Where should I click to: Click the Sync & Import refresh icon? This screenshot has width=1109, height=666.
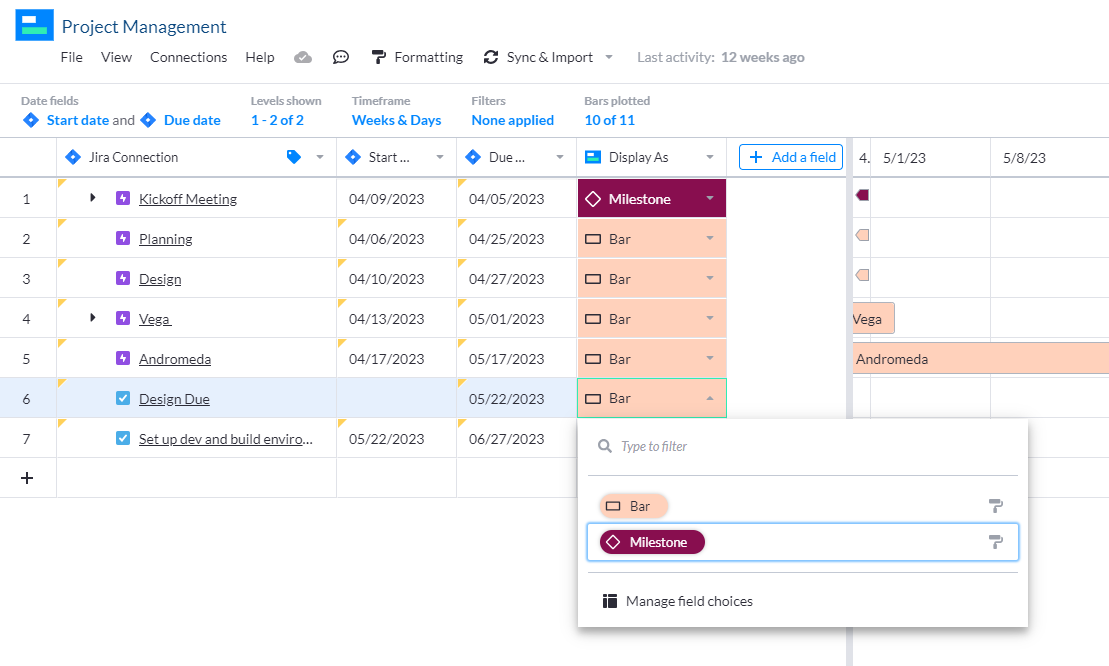(x=490, y=57)
